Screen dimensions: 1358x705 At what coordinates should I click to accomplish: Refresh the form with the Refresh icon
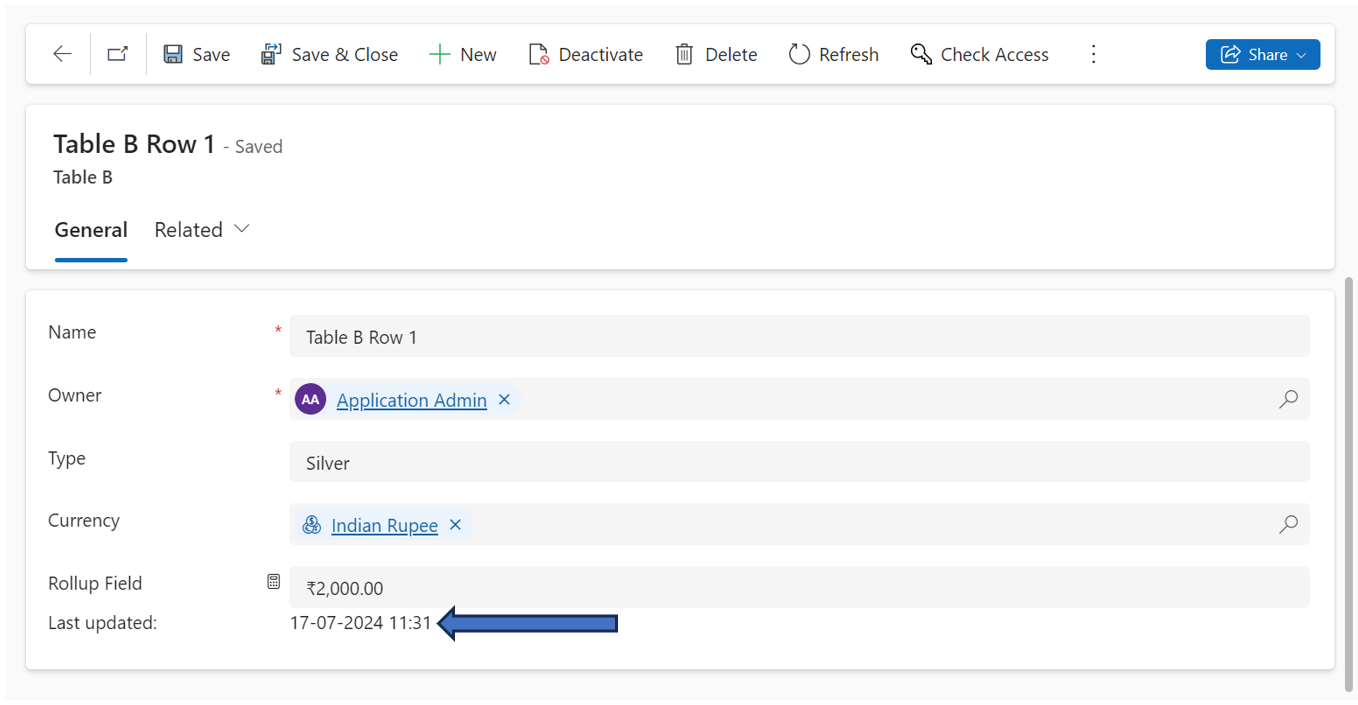pyautogui.click(x=800, y=54)
